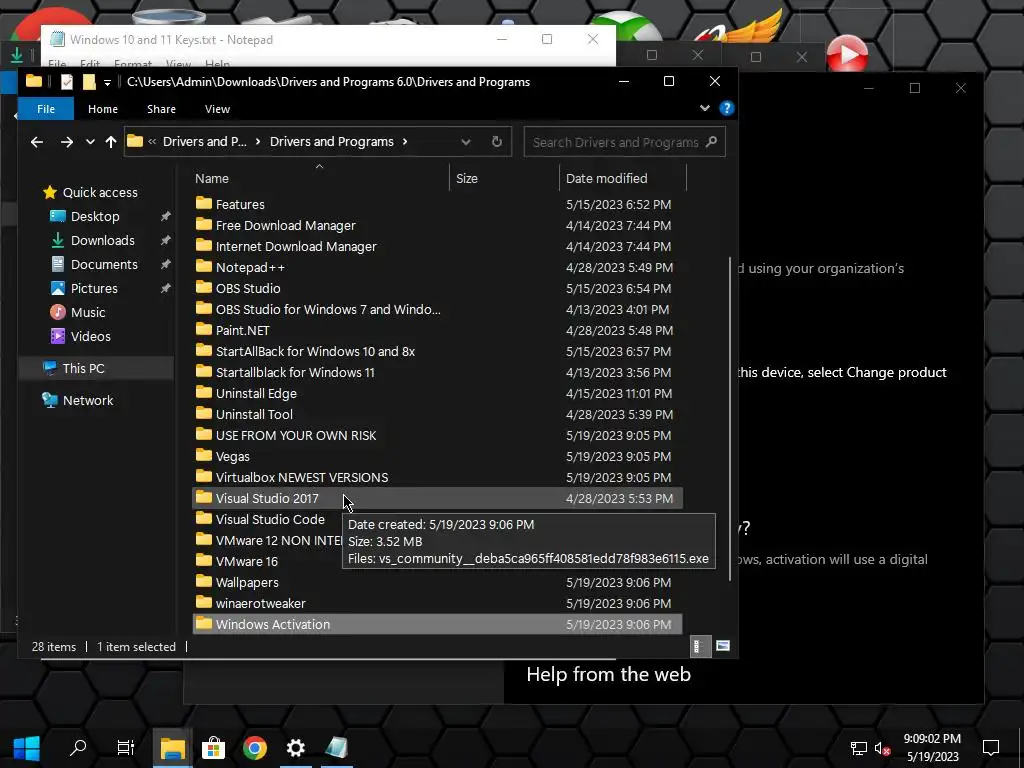Screen dimensions: 1024x768
Task: Open the File ribbon tab
Action: [46, 109]
